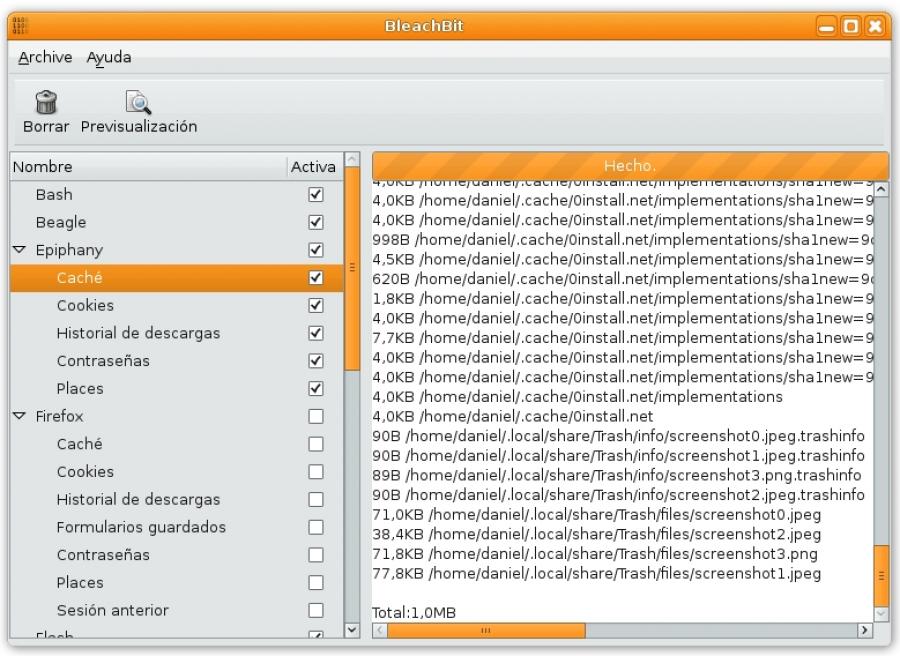The height and width of the screenshot is (656, 900).
Task: Click the Borrar trash can icon
Action: (46, 102)
